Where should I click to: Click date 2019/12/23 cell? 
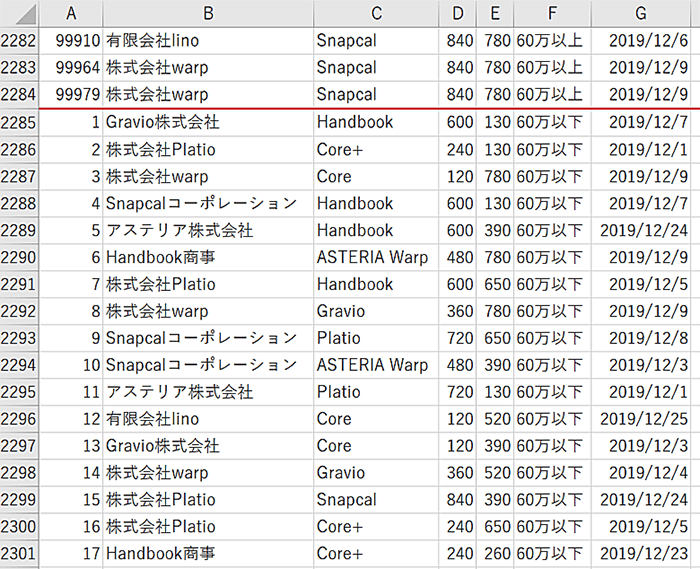pos(641,554)
